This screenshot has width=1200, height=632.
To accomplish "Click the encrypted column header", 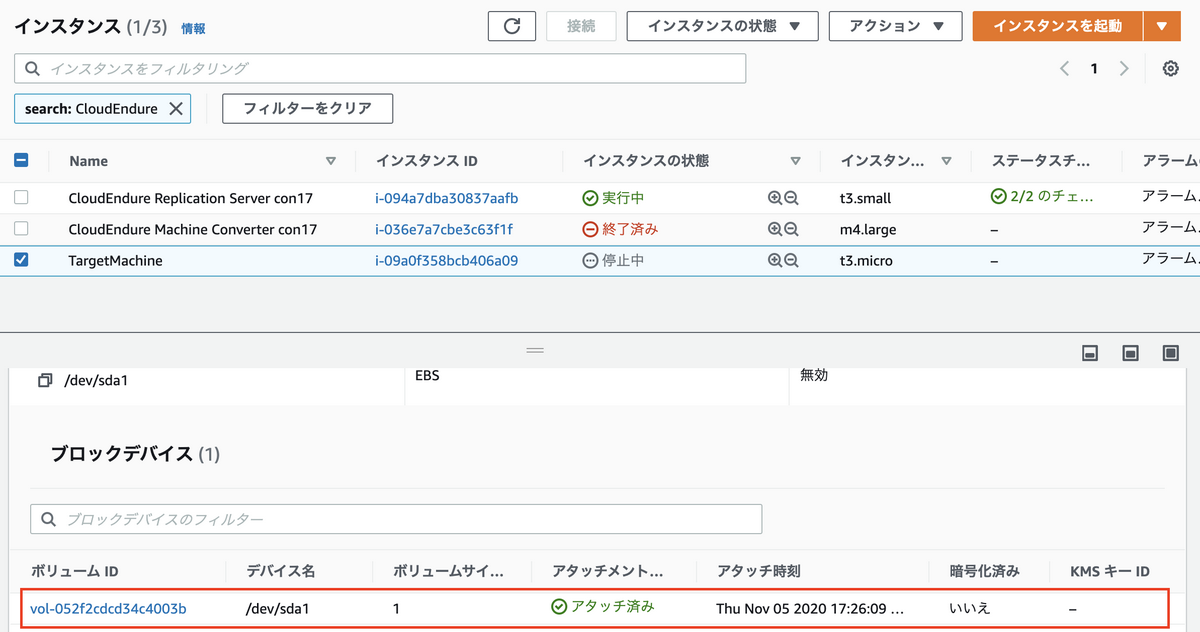I will point(984,571).
